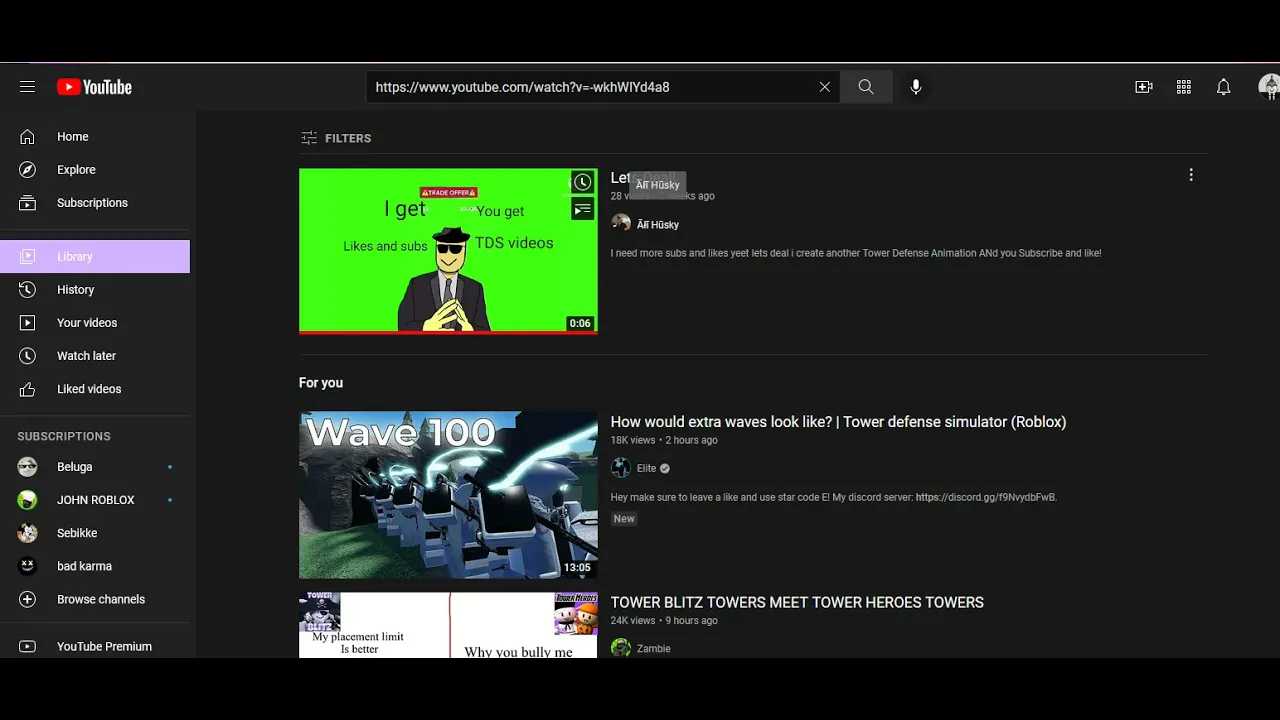Open Liked videos in sidebar
The image size is (1280, 720).
[x=95, y=389]
